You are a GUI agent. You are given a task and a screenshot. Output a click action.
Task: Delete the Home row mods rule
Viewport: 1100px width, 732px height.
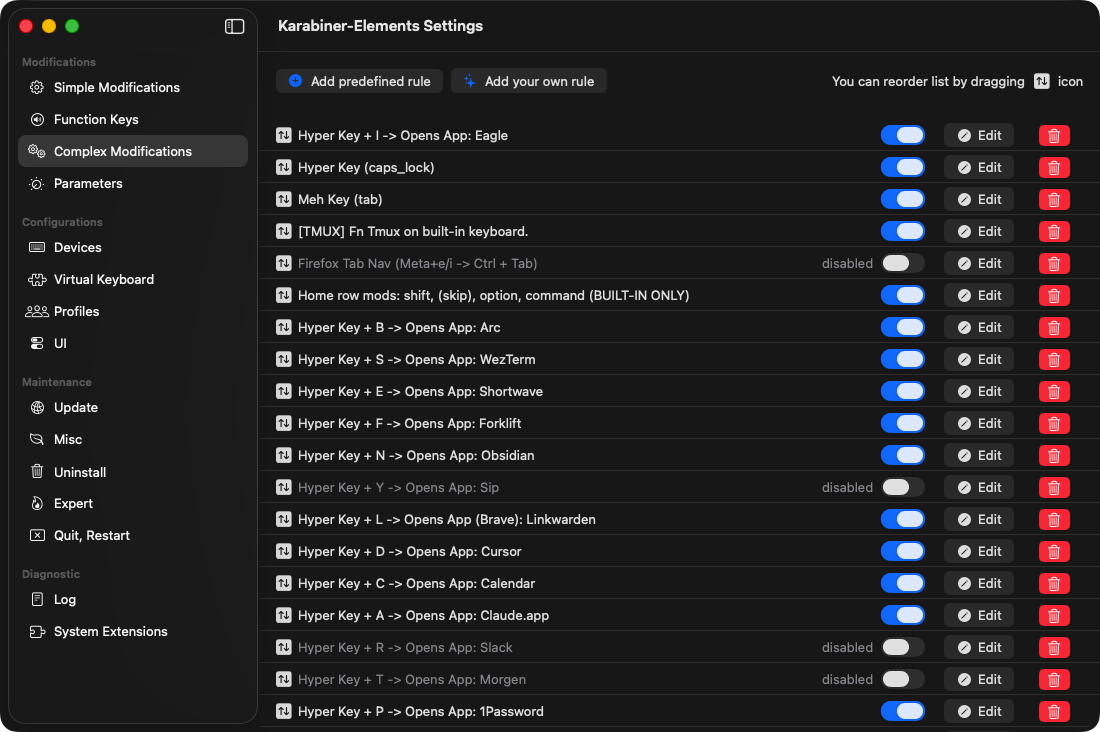[1054, 295]
